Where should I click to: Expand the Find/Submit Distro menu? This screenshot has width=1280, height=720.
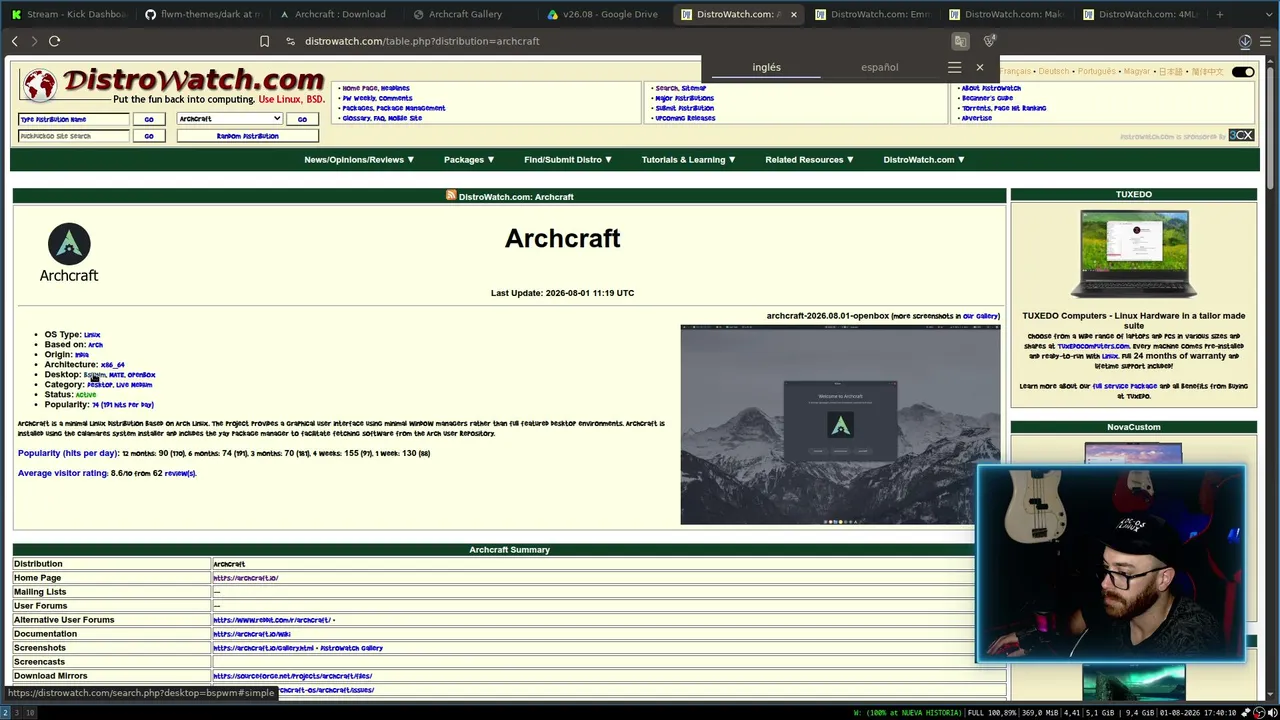coord(568,160)
